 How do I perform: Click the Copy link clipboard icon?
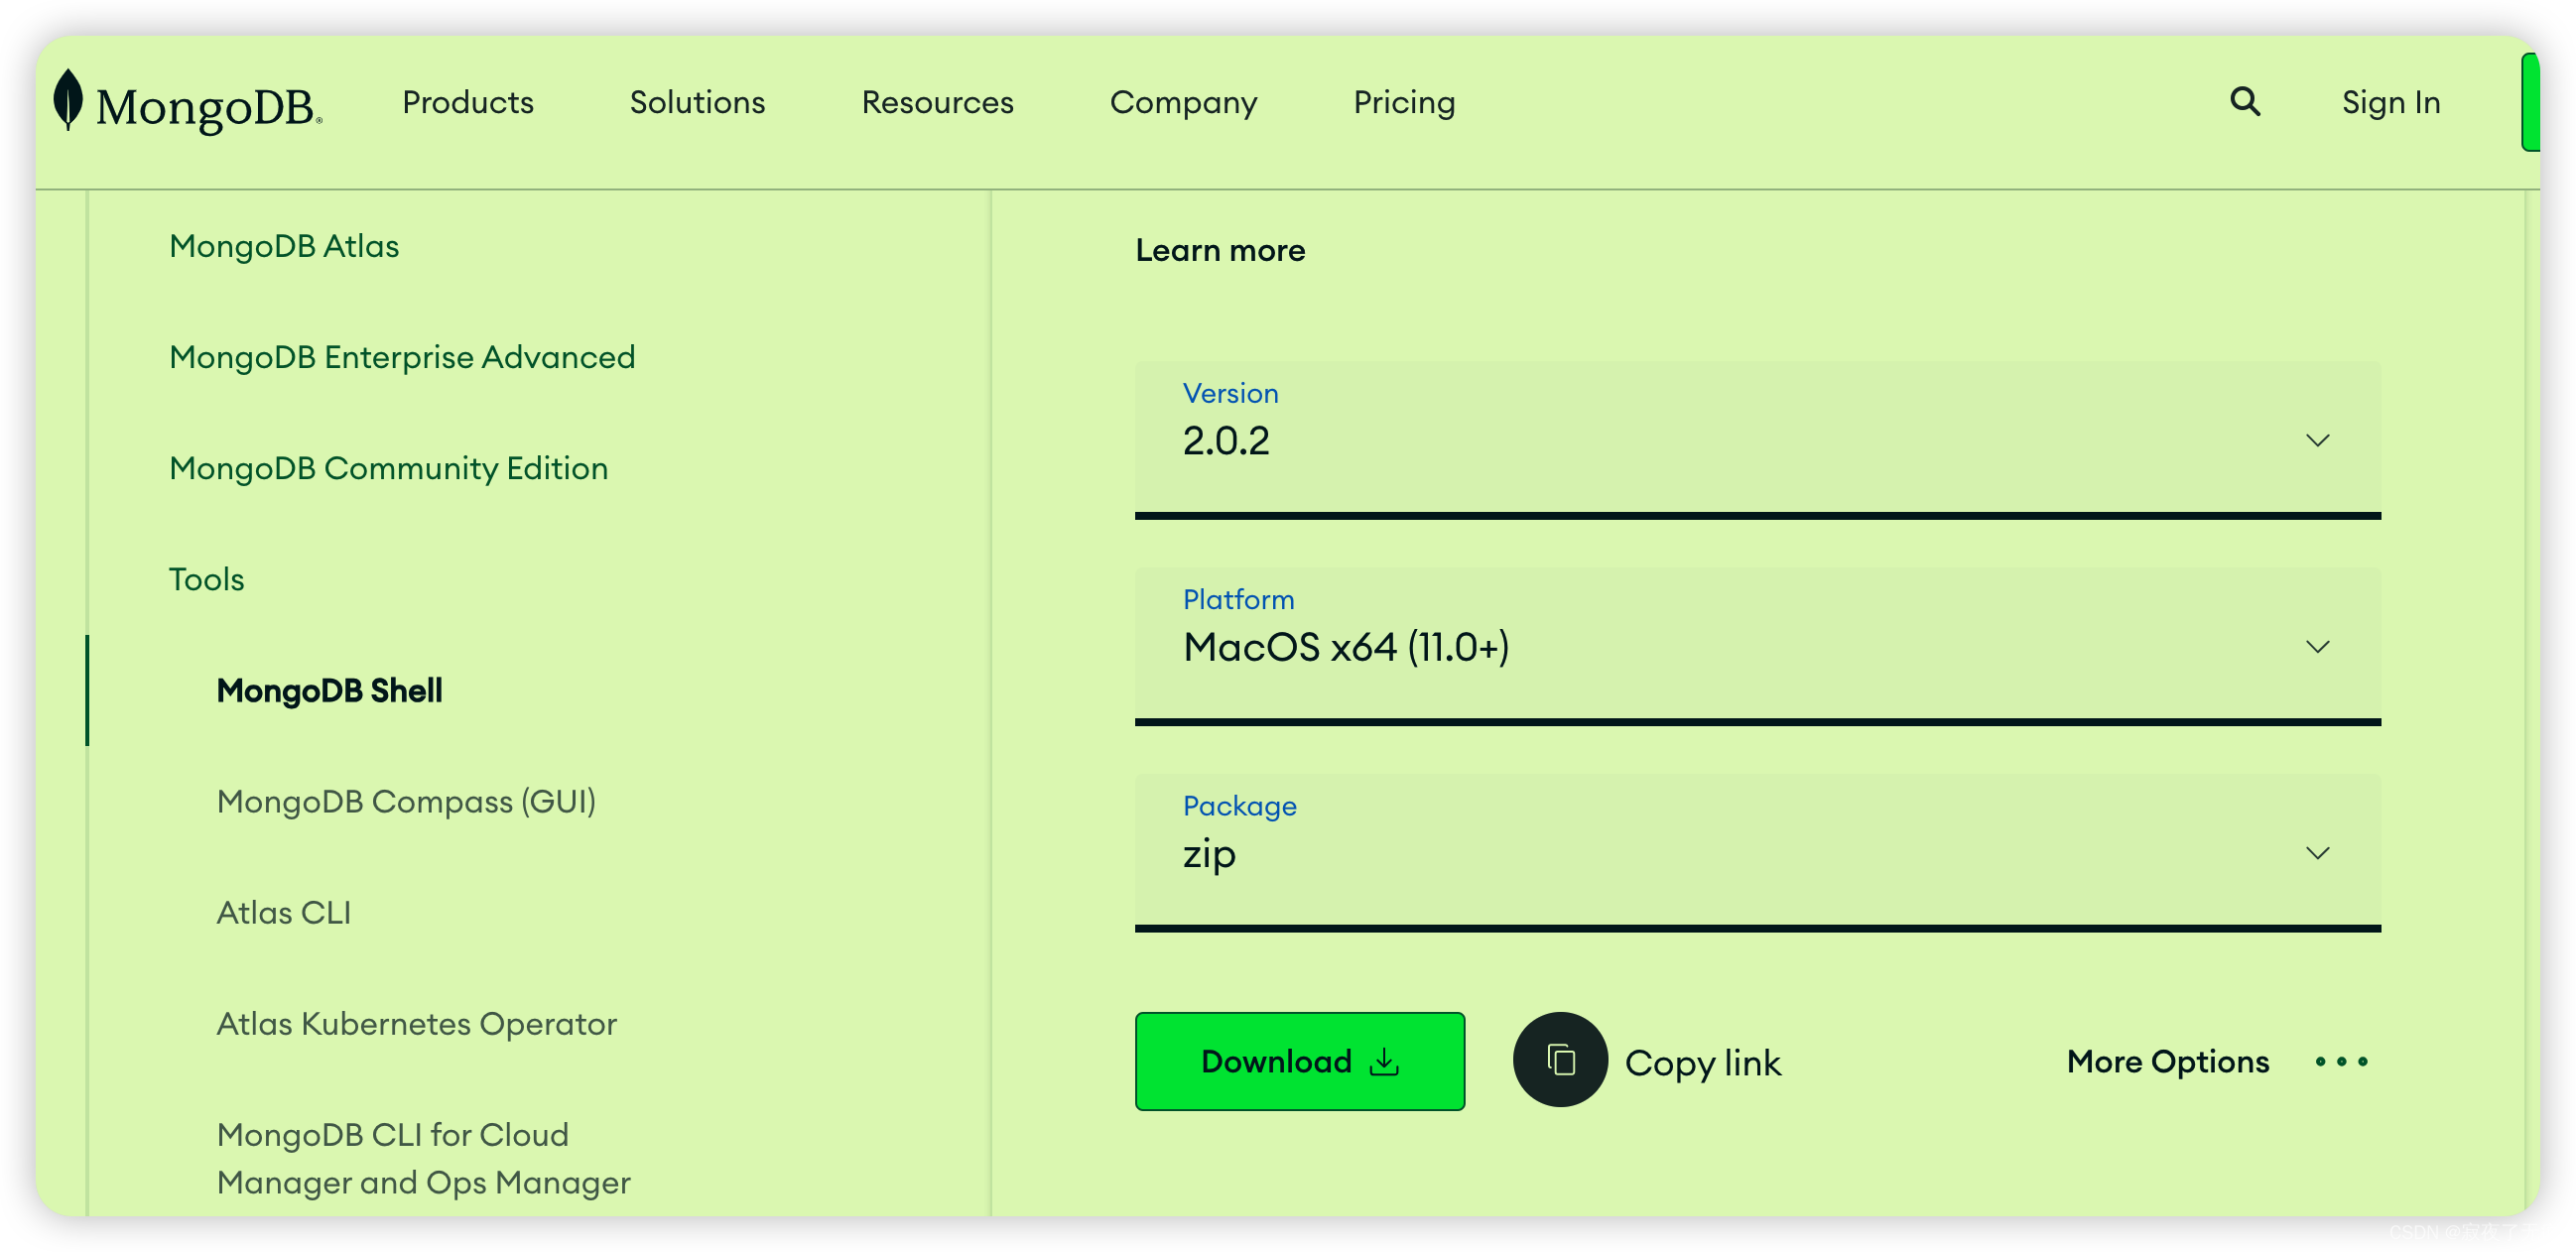tap(1560, 1060)
